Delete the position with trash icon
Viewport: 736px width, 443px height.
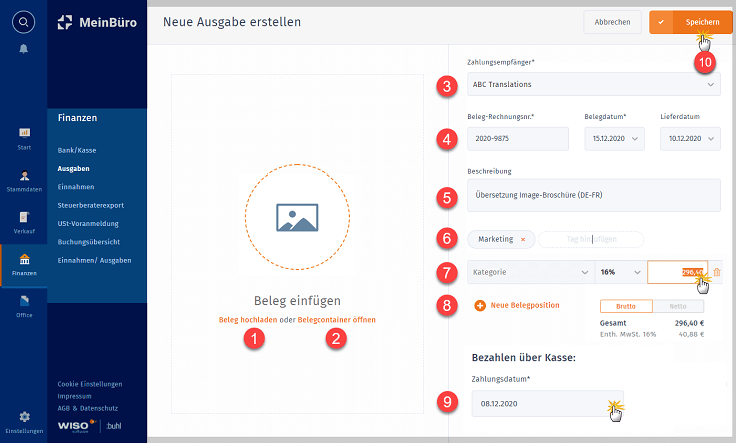pyautogui.click(x=717, y=272)
